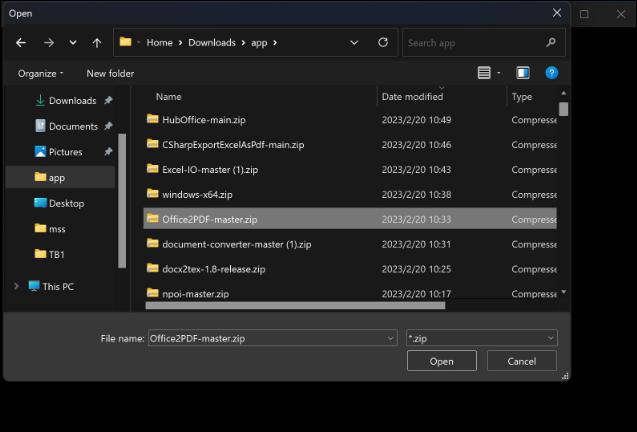Expand the This PC tree node

(16, 287)
